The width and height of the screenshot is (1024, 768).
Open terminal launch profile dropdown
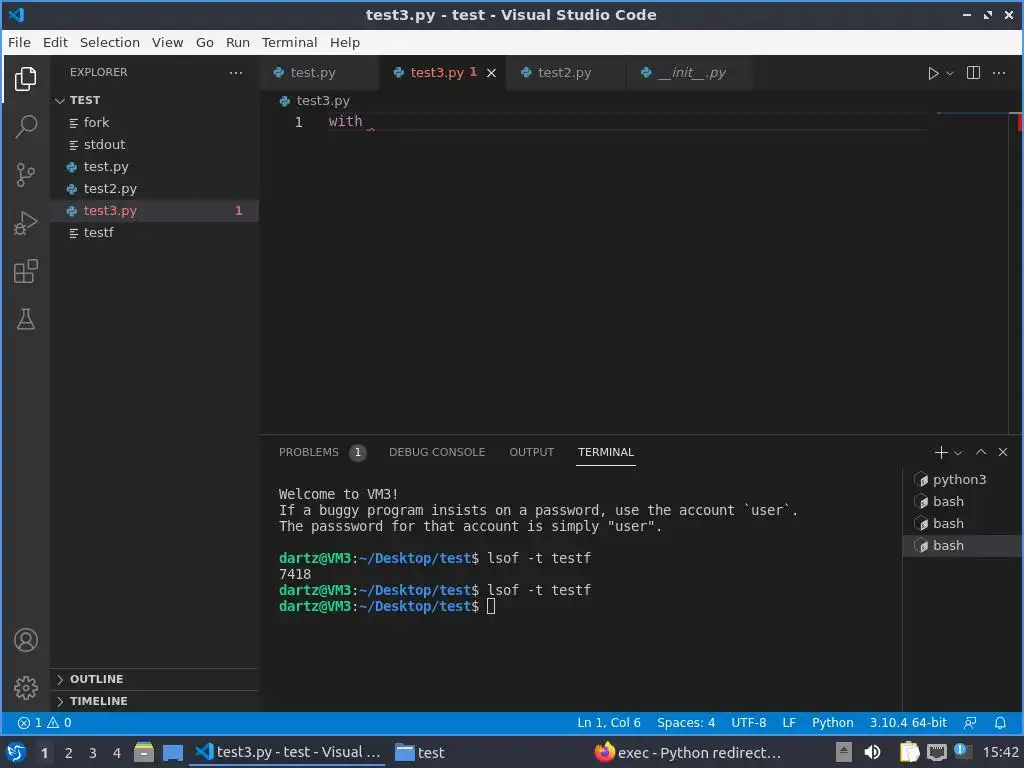(x=957, y=453)
